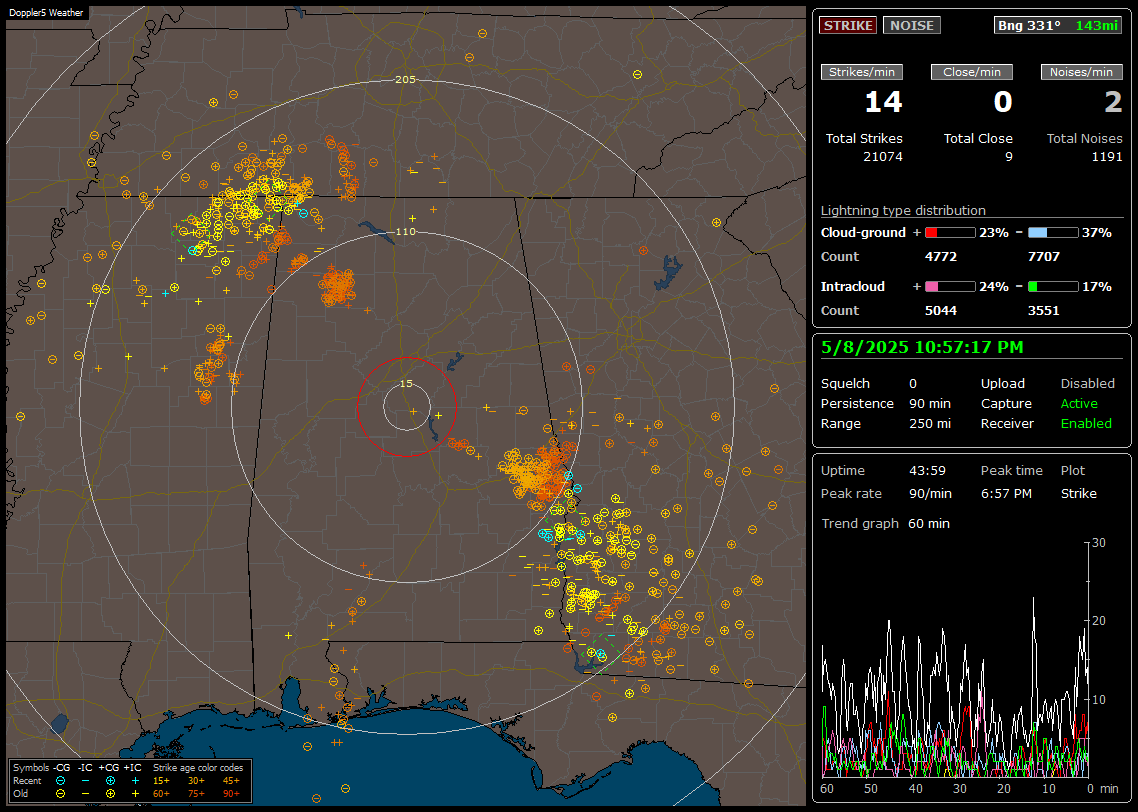Screen dimensions: 1138x812
Task: Select the NOISE mode button
Action: [912, 25]
